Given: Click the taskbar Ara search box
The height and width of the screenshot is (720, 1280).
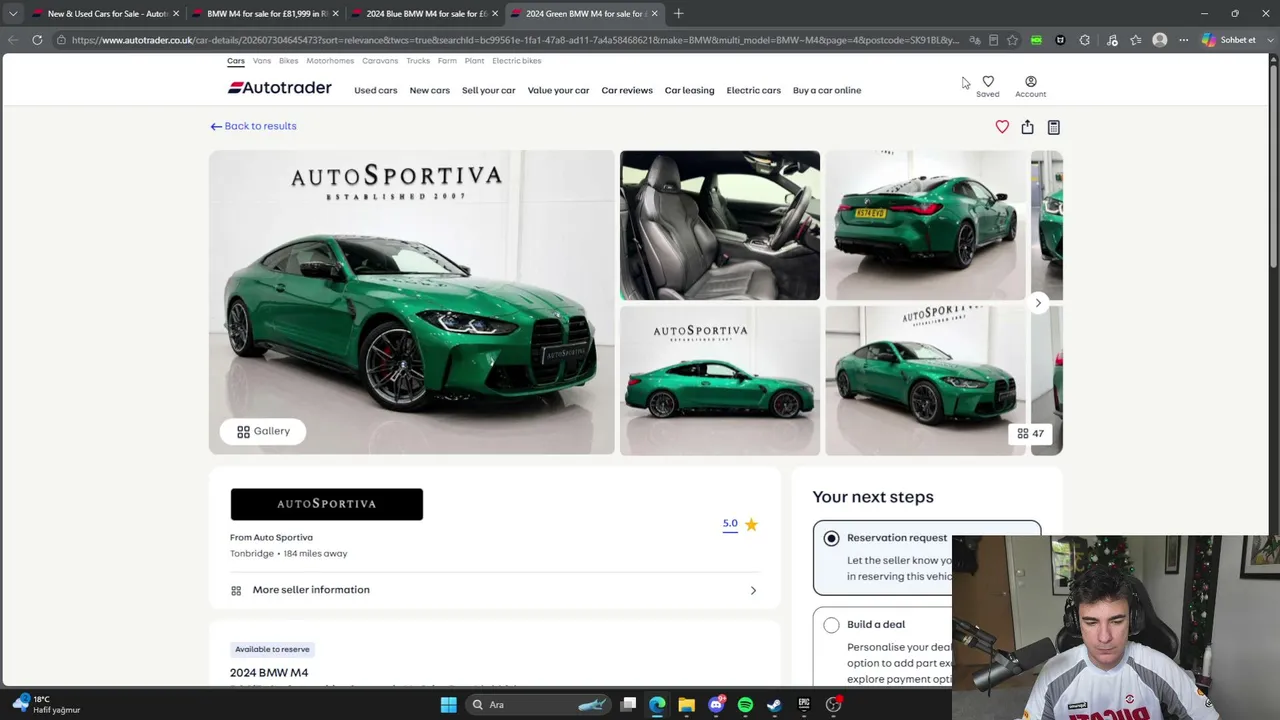Looking at the screenshot, I should click(537, 705).
